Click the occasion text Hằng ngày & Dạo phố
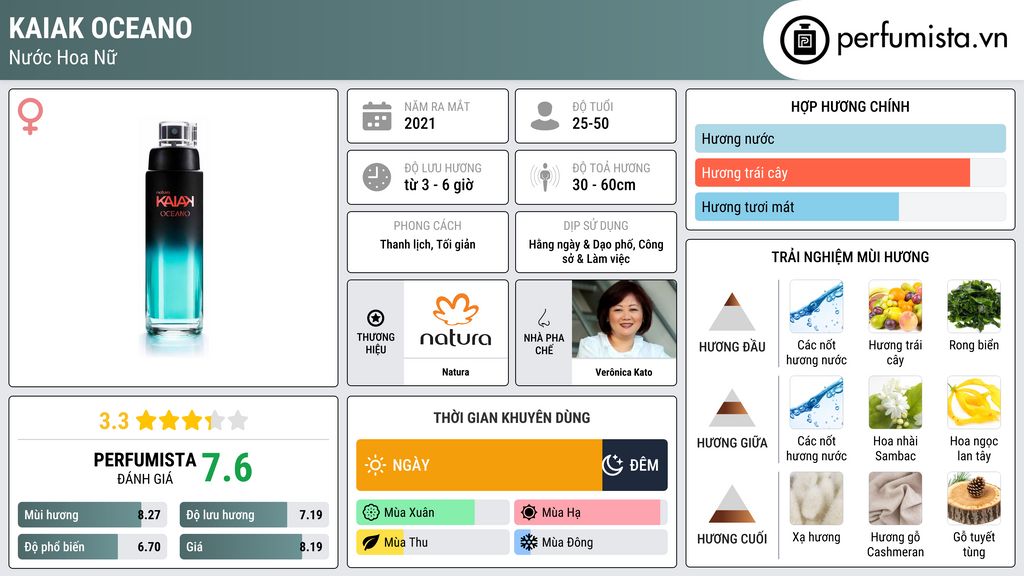 tap(581, 244)
